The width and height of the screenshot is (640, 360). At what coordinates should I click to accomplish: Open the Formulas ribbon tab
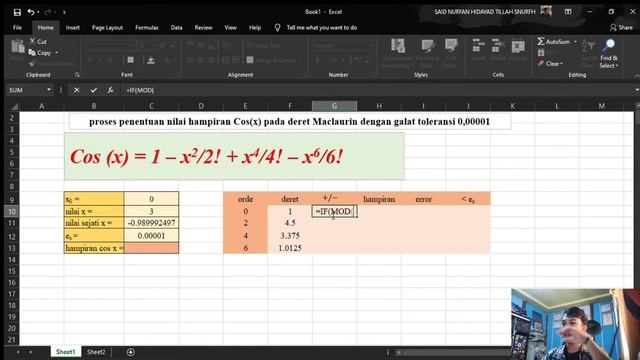[147, 27]
